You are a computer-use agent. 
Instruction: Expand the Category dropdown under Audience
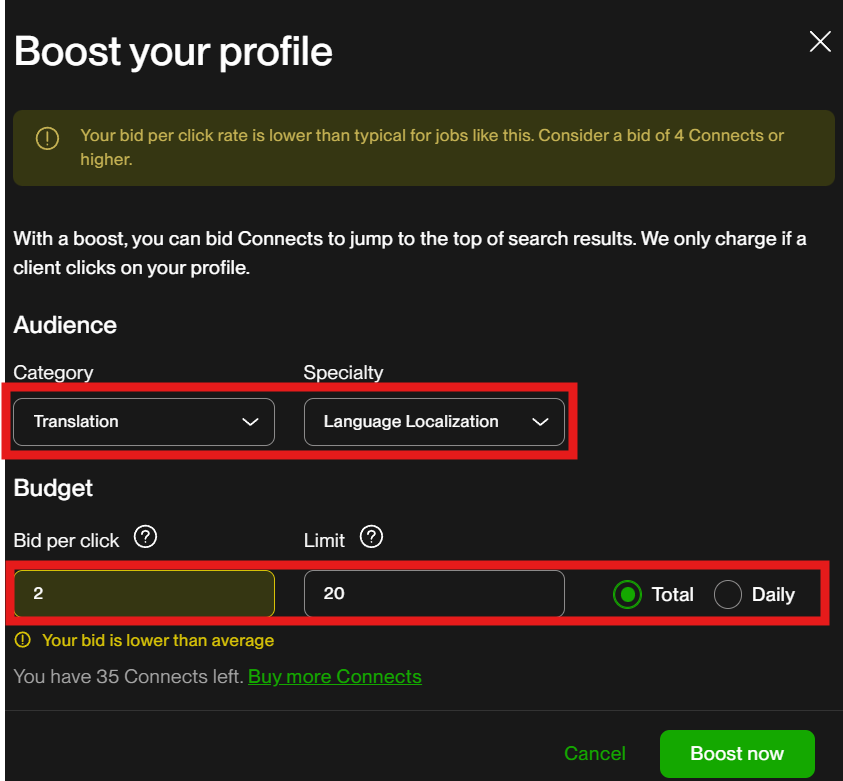tap(143, 421)
